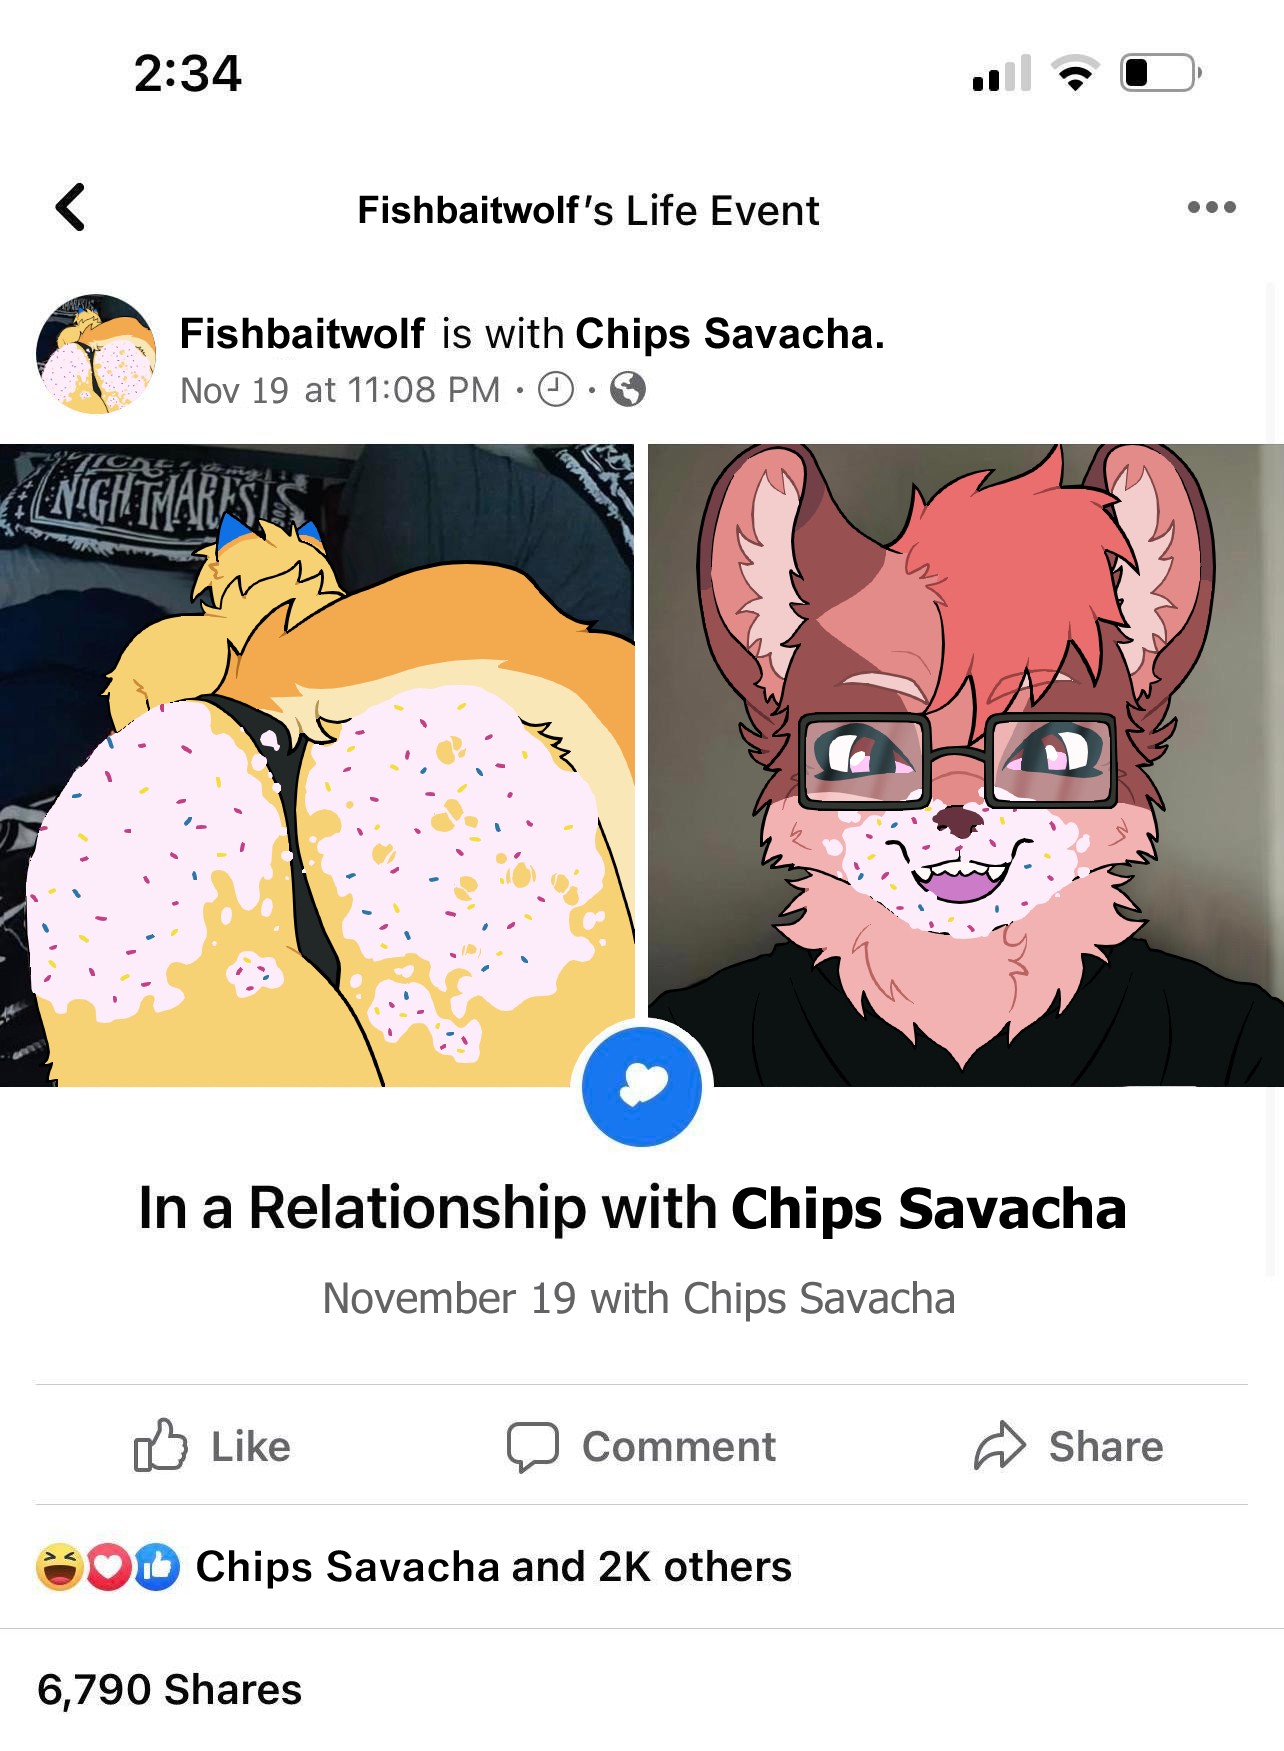Tap the bold Chips Savacha name in the relationship title
Image resolution: width=1284 pixels, height=1751 pixels.
(x=929, y=1208)
